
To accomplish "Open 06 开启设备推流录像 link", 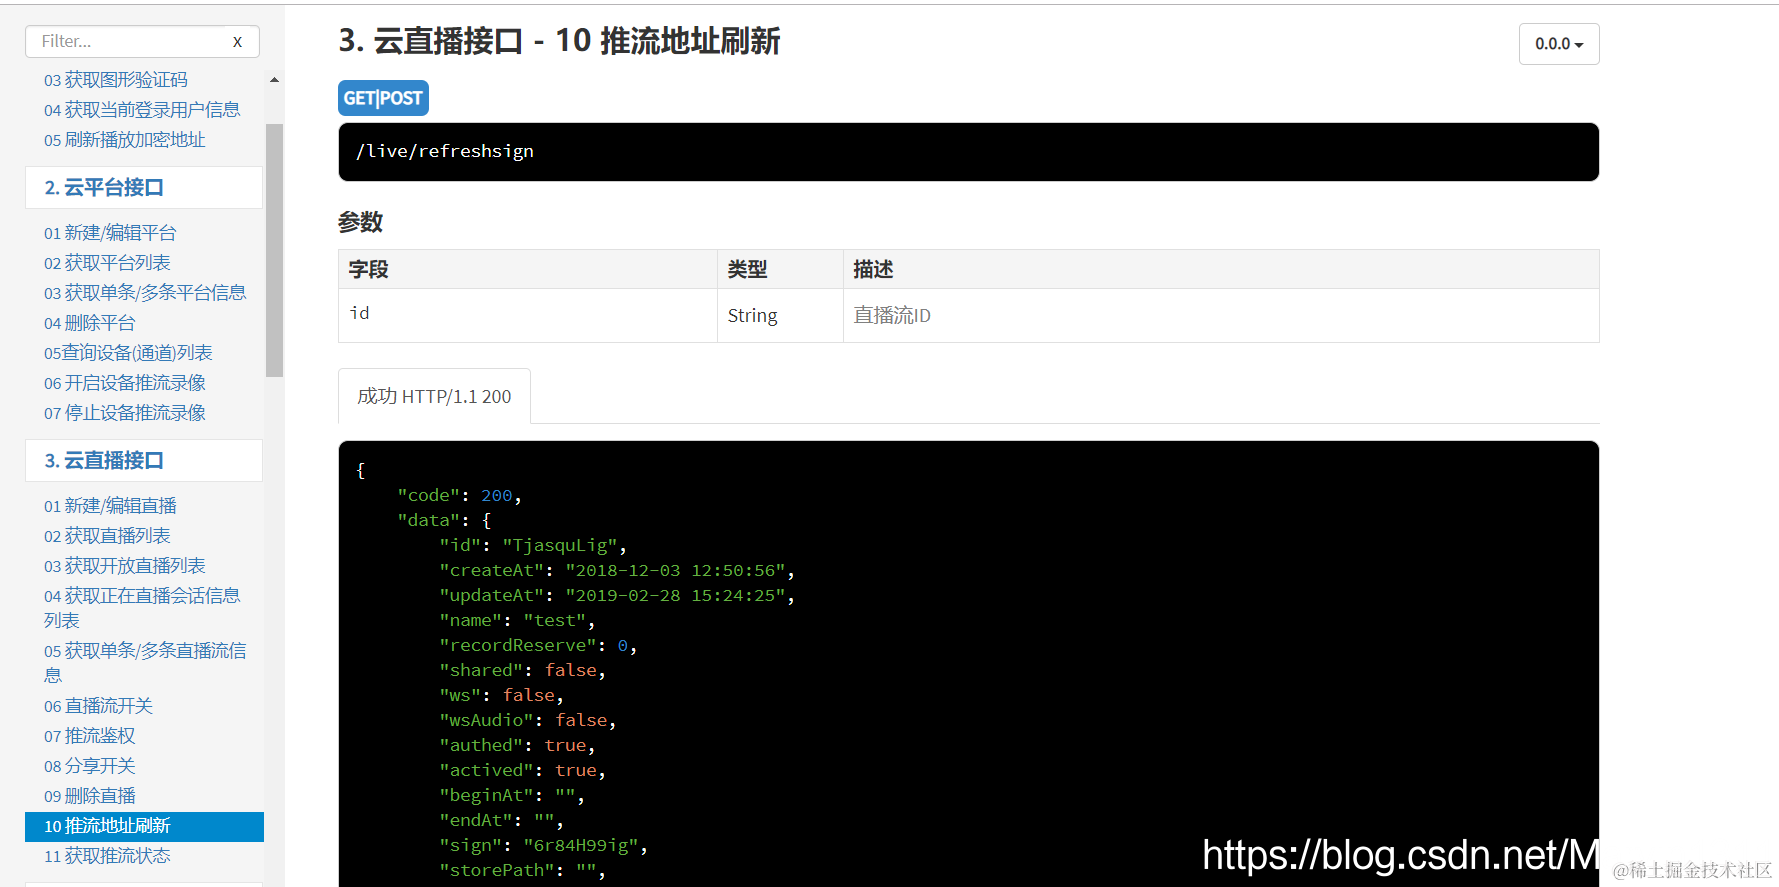I will click(x=125, y=383).
